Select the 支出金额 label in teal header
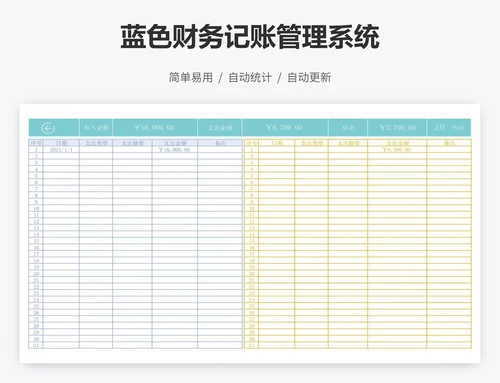Image resolution: width=500 pixels, height=383 pixels. click(x=220, y=128)
